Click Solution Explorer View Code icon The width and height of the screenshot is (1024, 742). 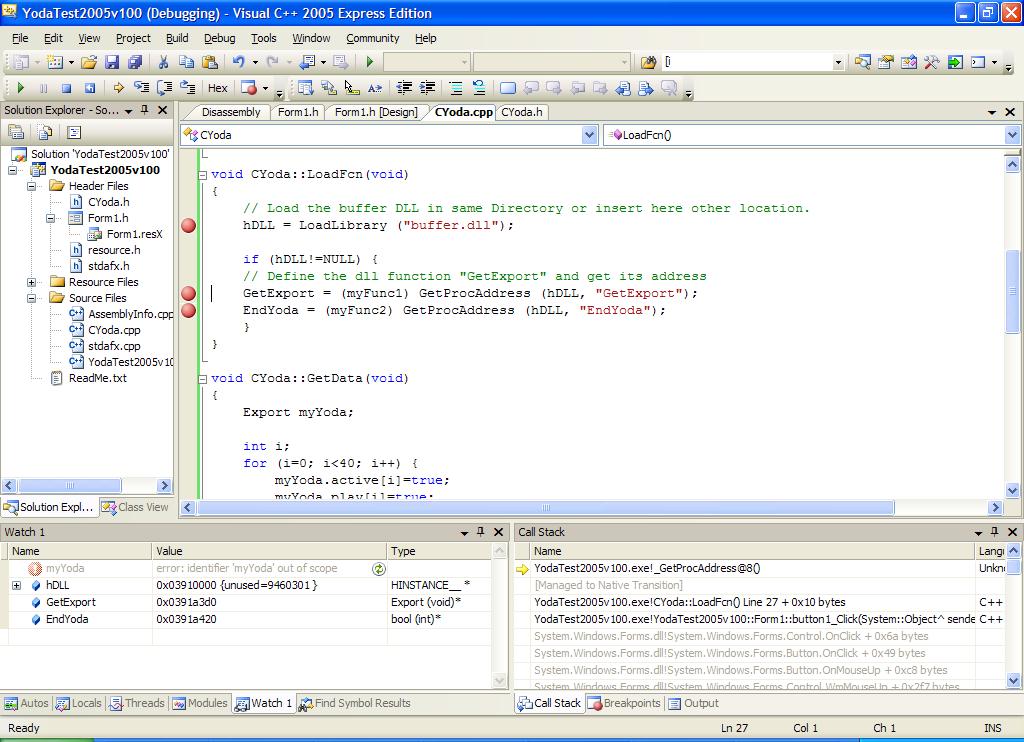[x=74, y=133]
